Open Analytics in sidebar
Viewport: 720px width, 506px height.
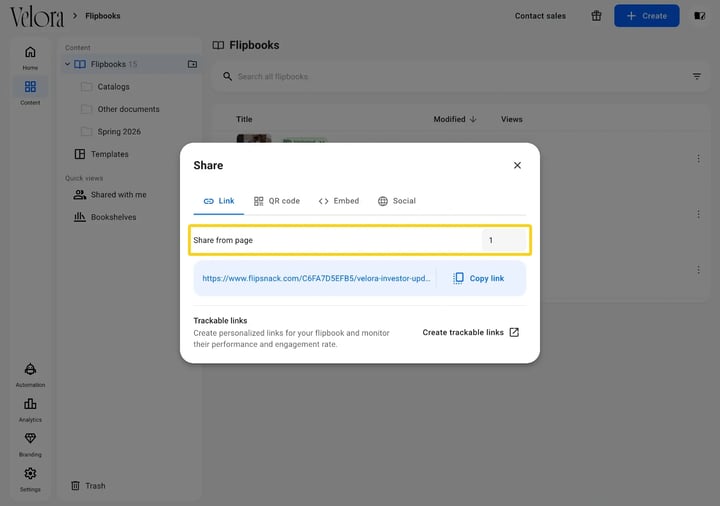[x=30, y=410]
